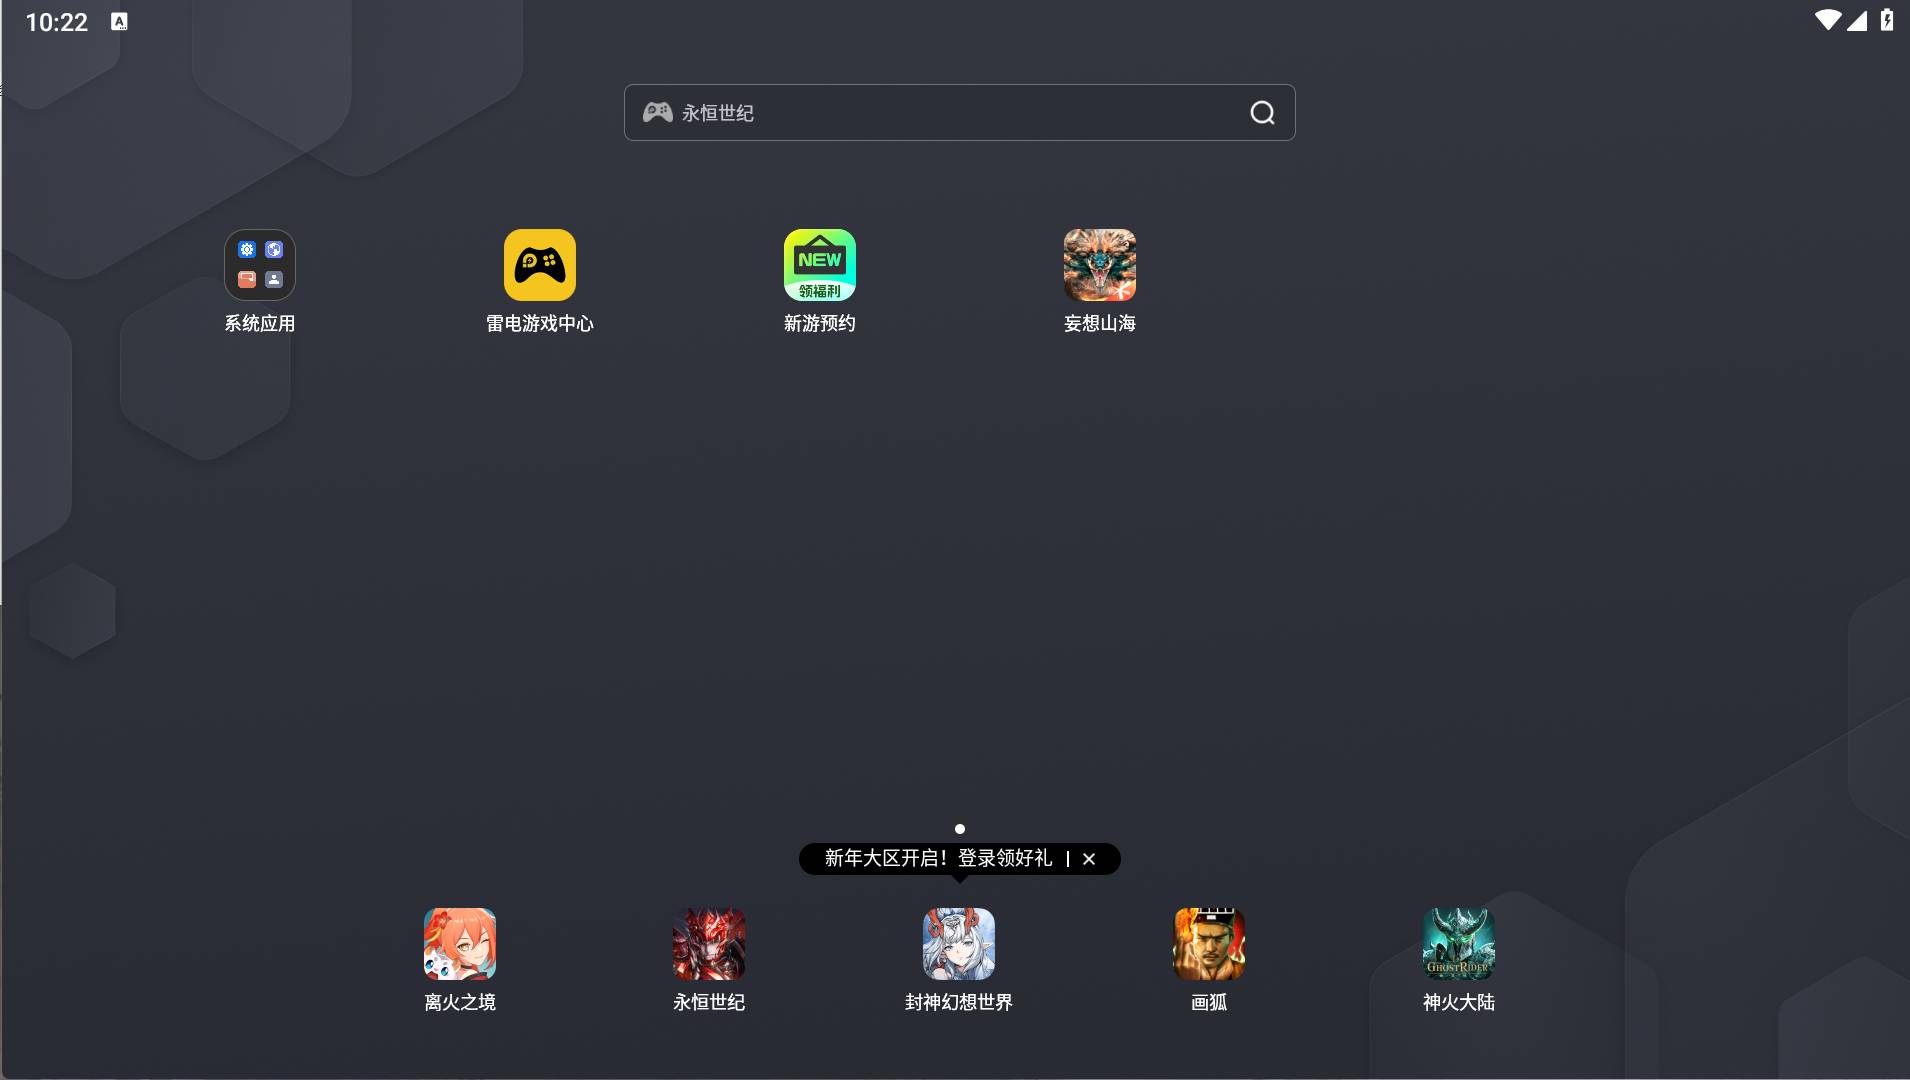Start the 永恒世纪 game in the dock
Viewport: 1910px width, 1080px height.
(709, 944)
